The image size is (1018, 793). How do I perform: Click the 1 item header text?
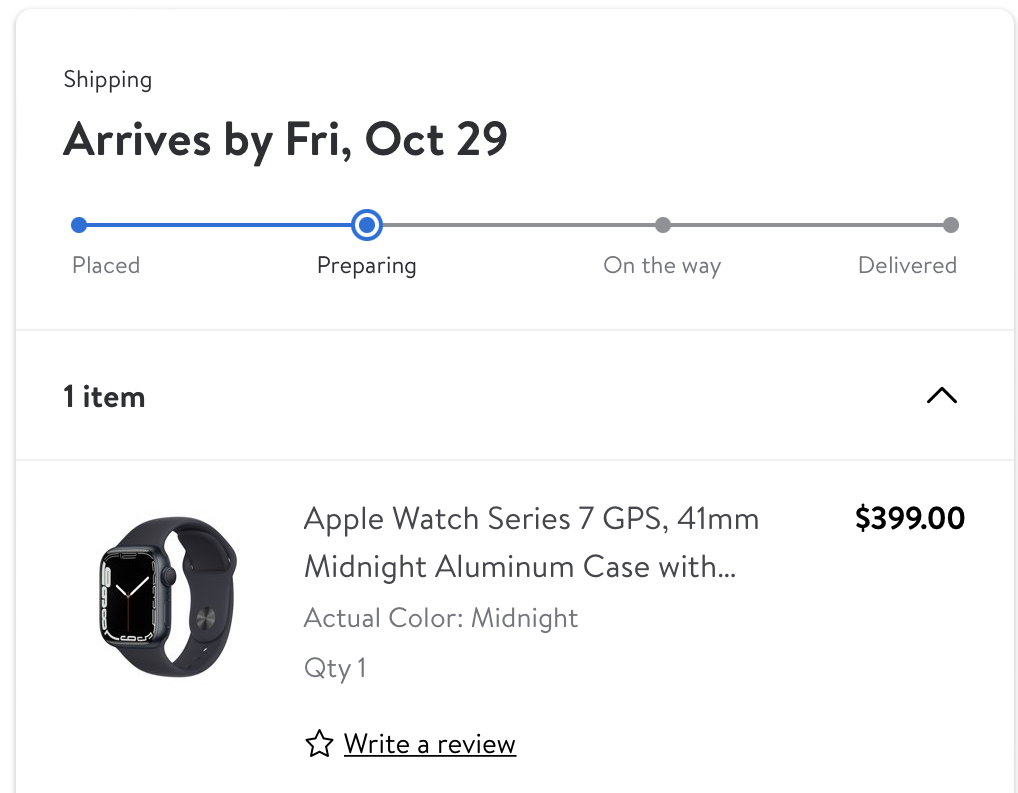click(x=104, y=397)
